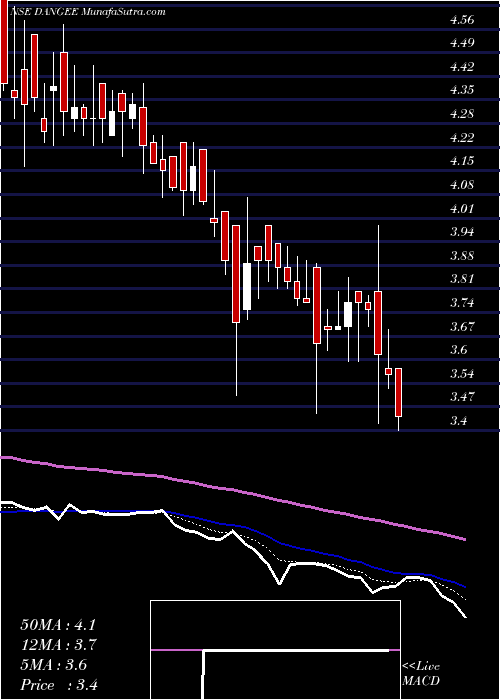
Task: Click the 3.6 price axis label
Action: pyautogui.click(x=458, y=350)
